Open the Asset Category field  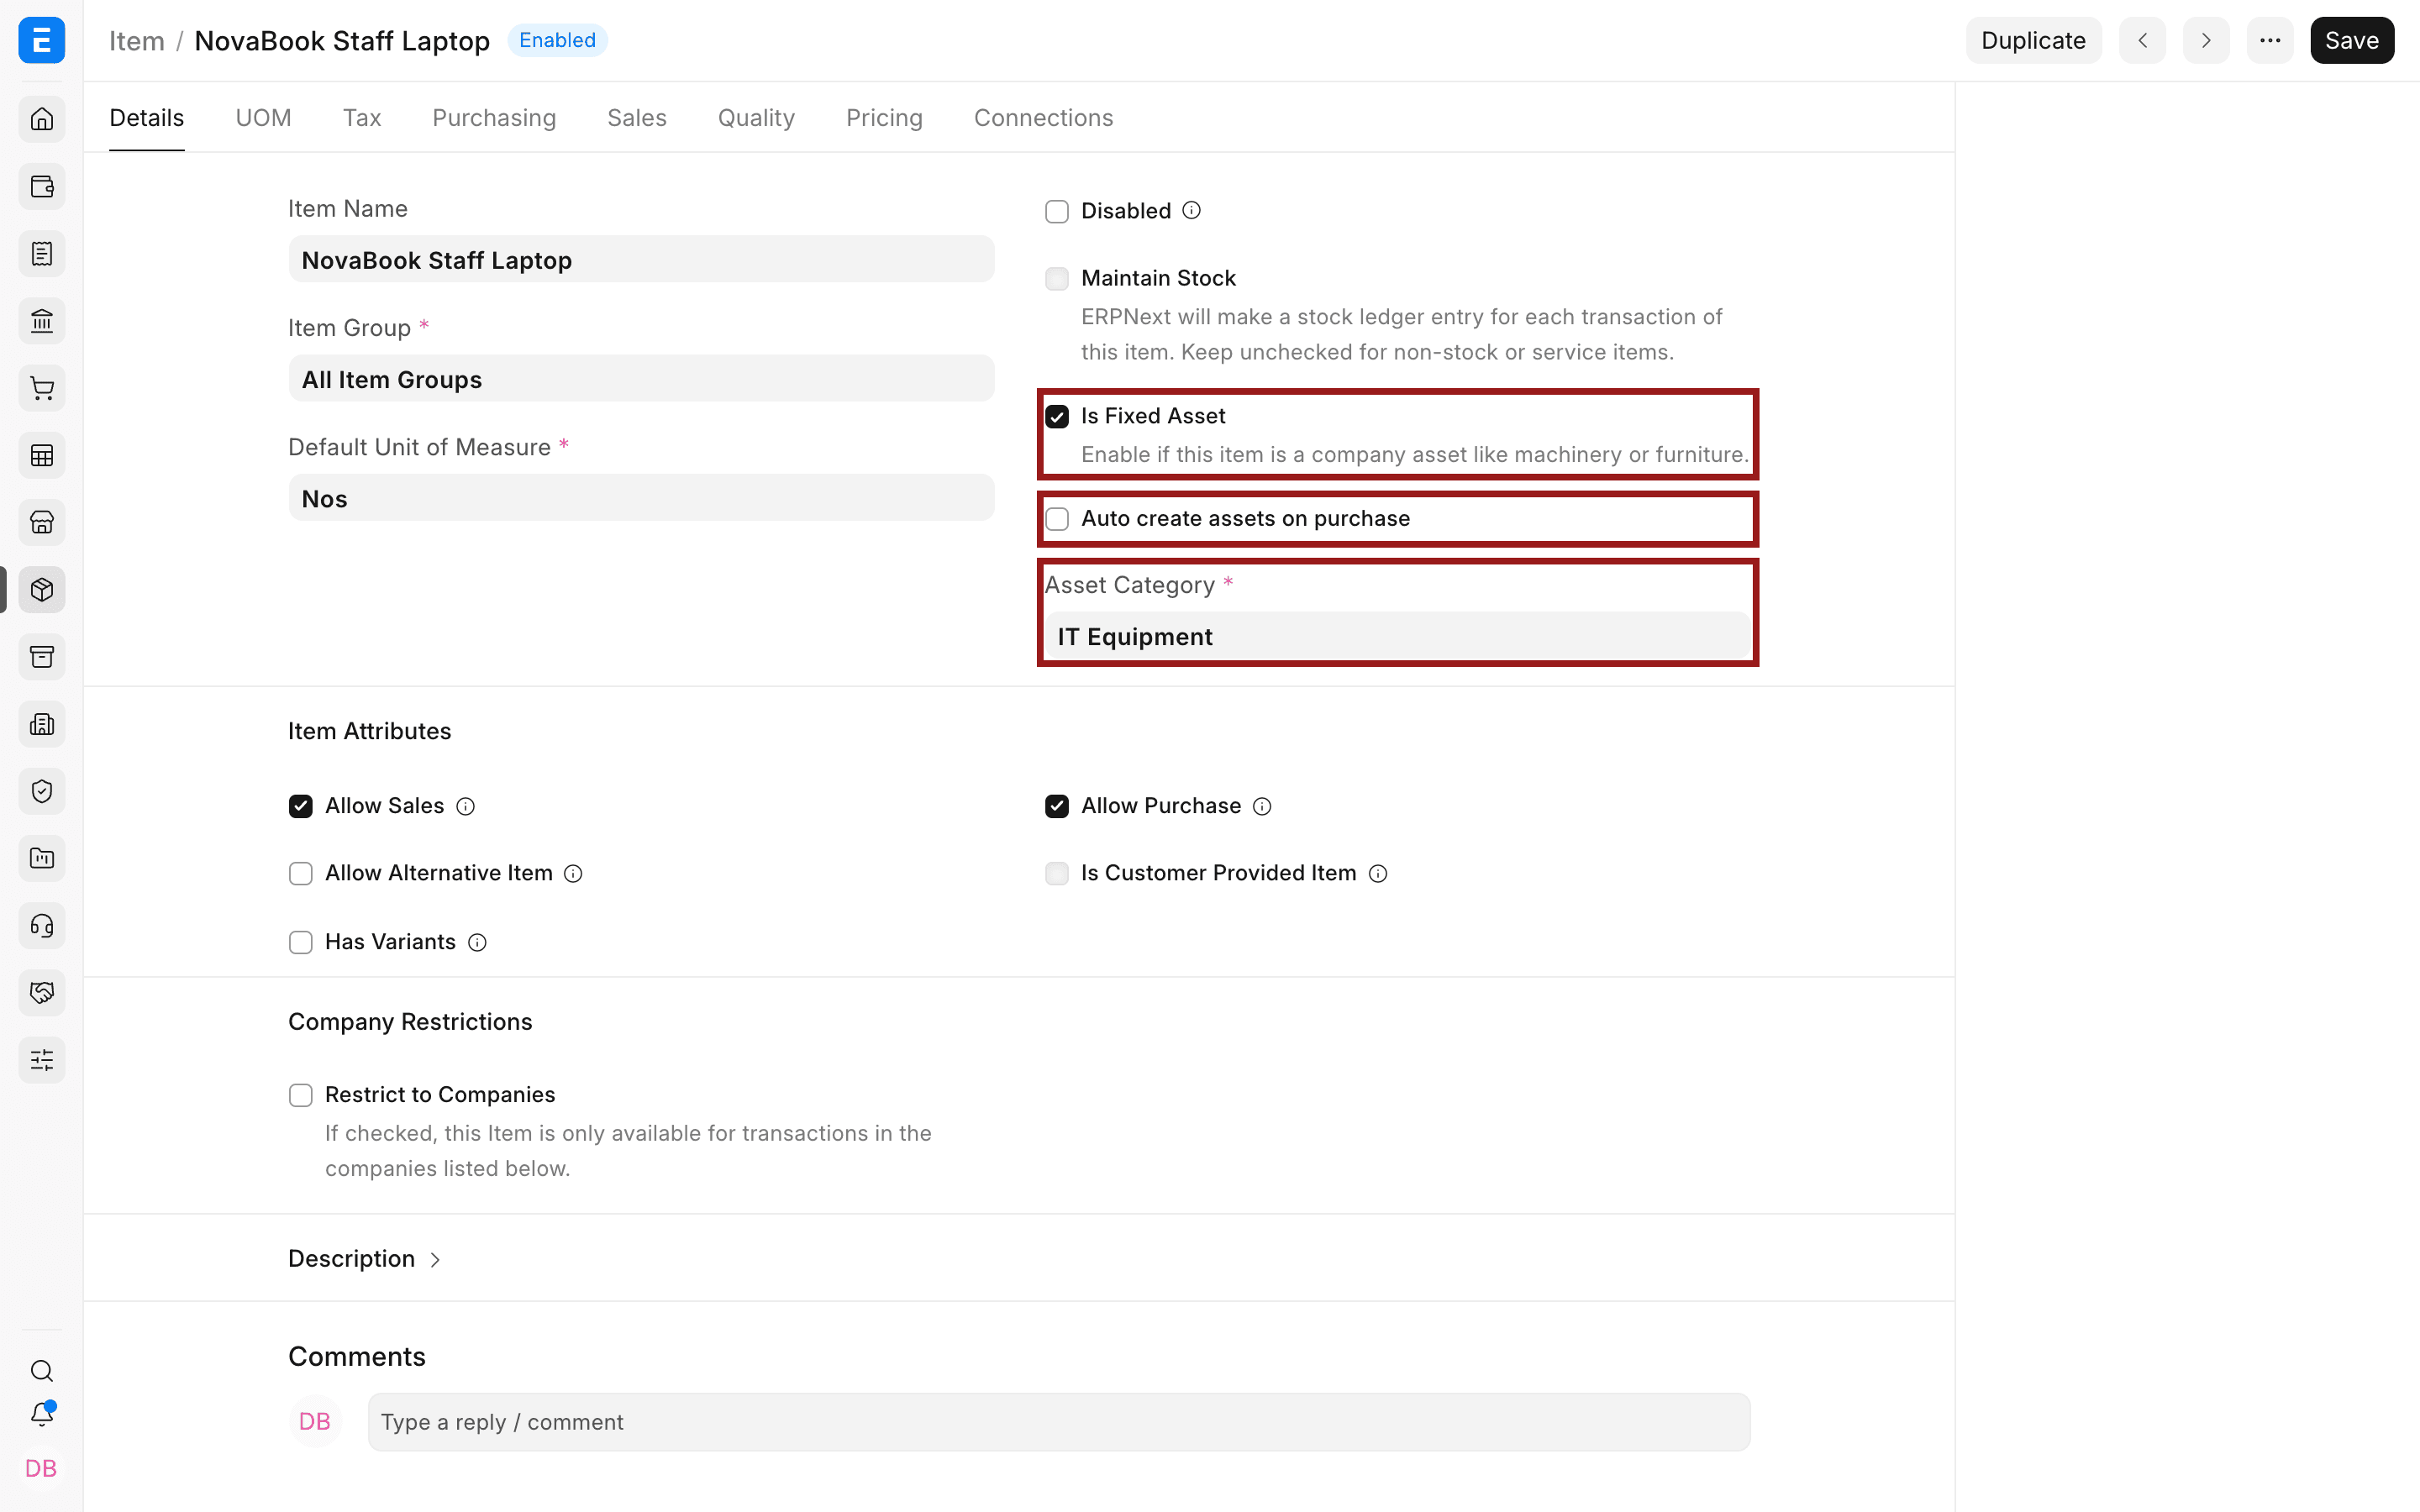[x=1398, y=636]
